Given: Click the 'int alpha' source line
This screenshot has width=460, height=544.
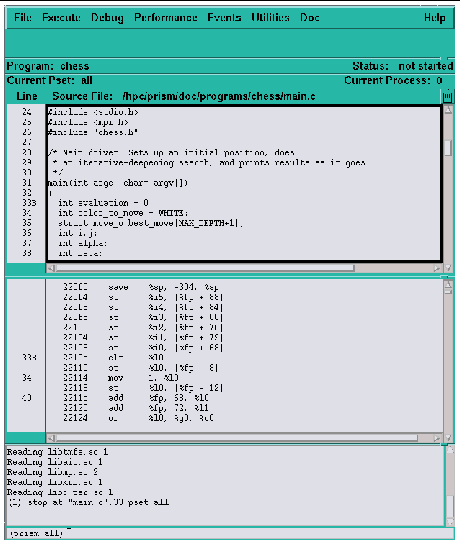Looking at the screenshot, I should click(83, 243).
